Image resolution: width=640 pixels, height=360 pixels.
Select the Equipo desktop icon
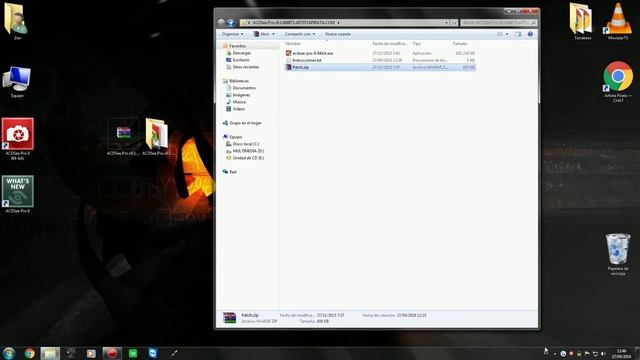(17, 82)
